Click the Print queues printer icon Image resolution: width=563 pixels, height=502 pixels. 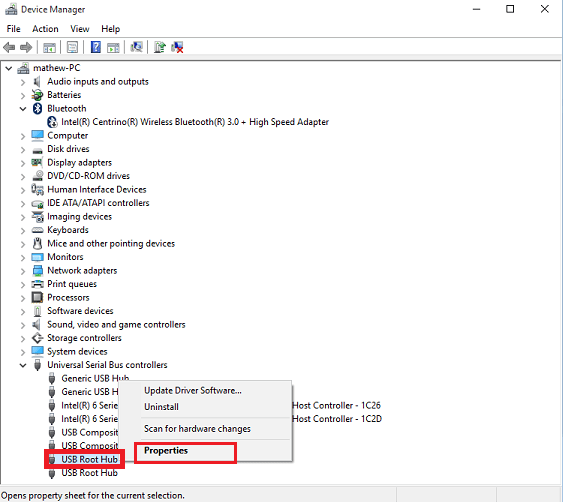[x=37, y=284]
